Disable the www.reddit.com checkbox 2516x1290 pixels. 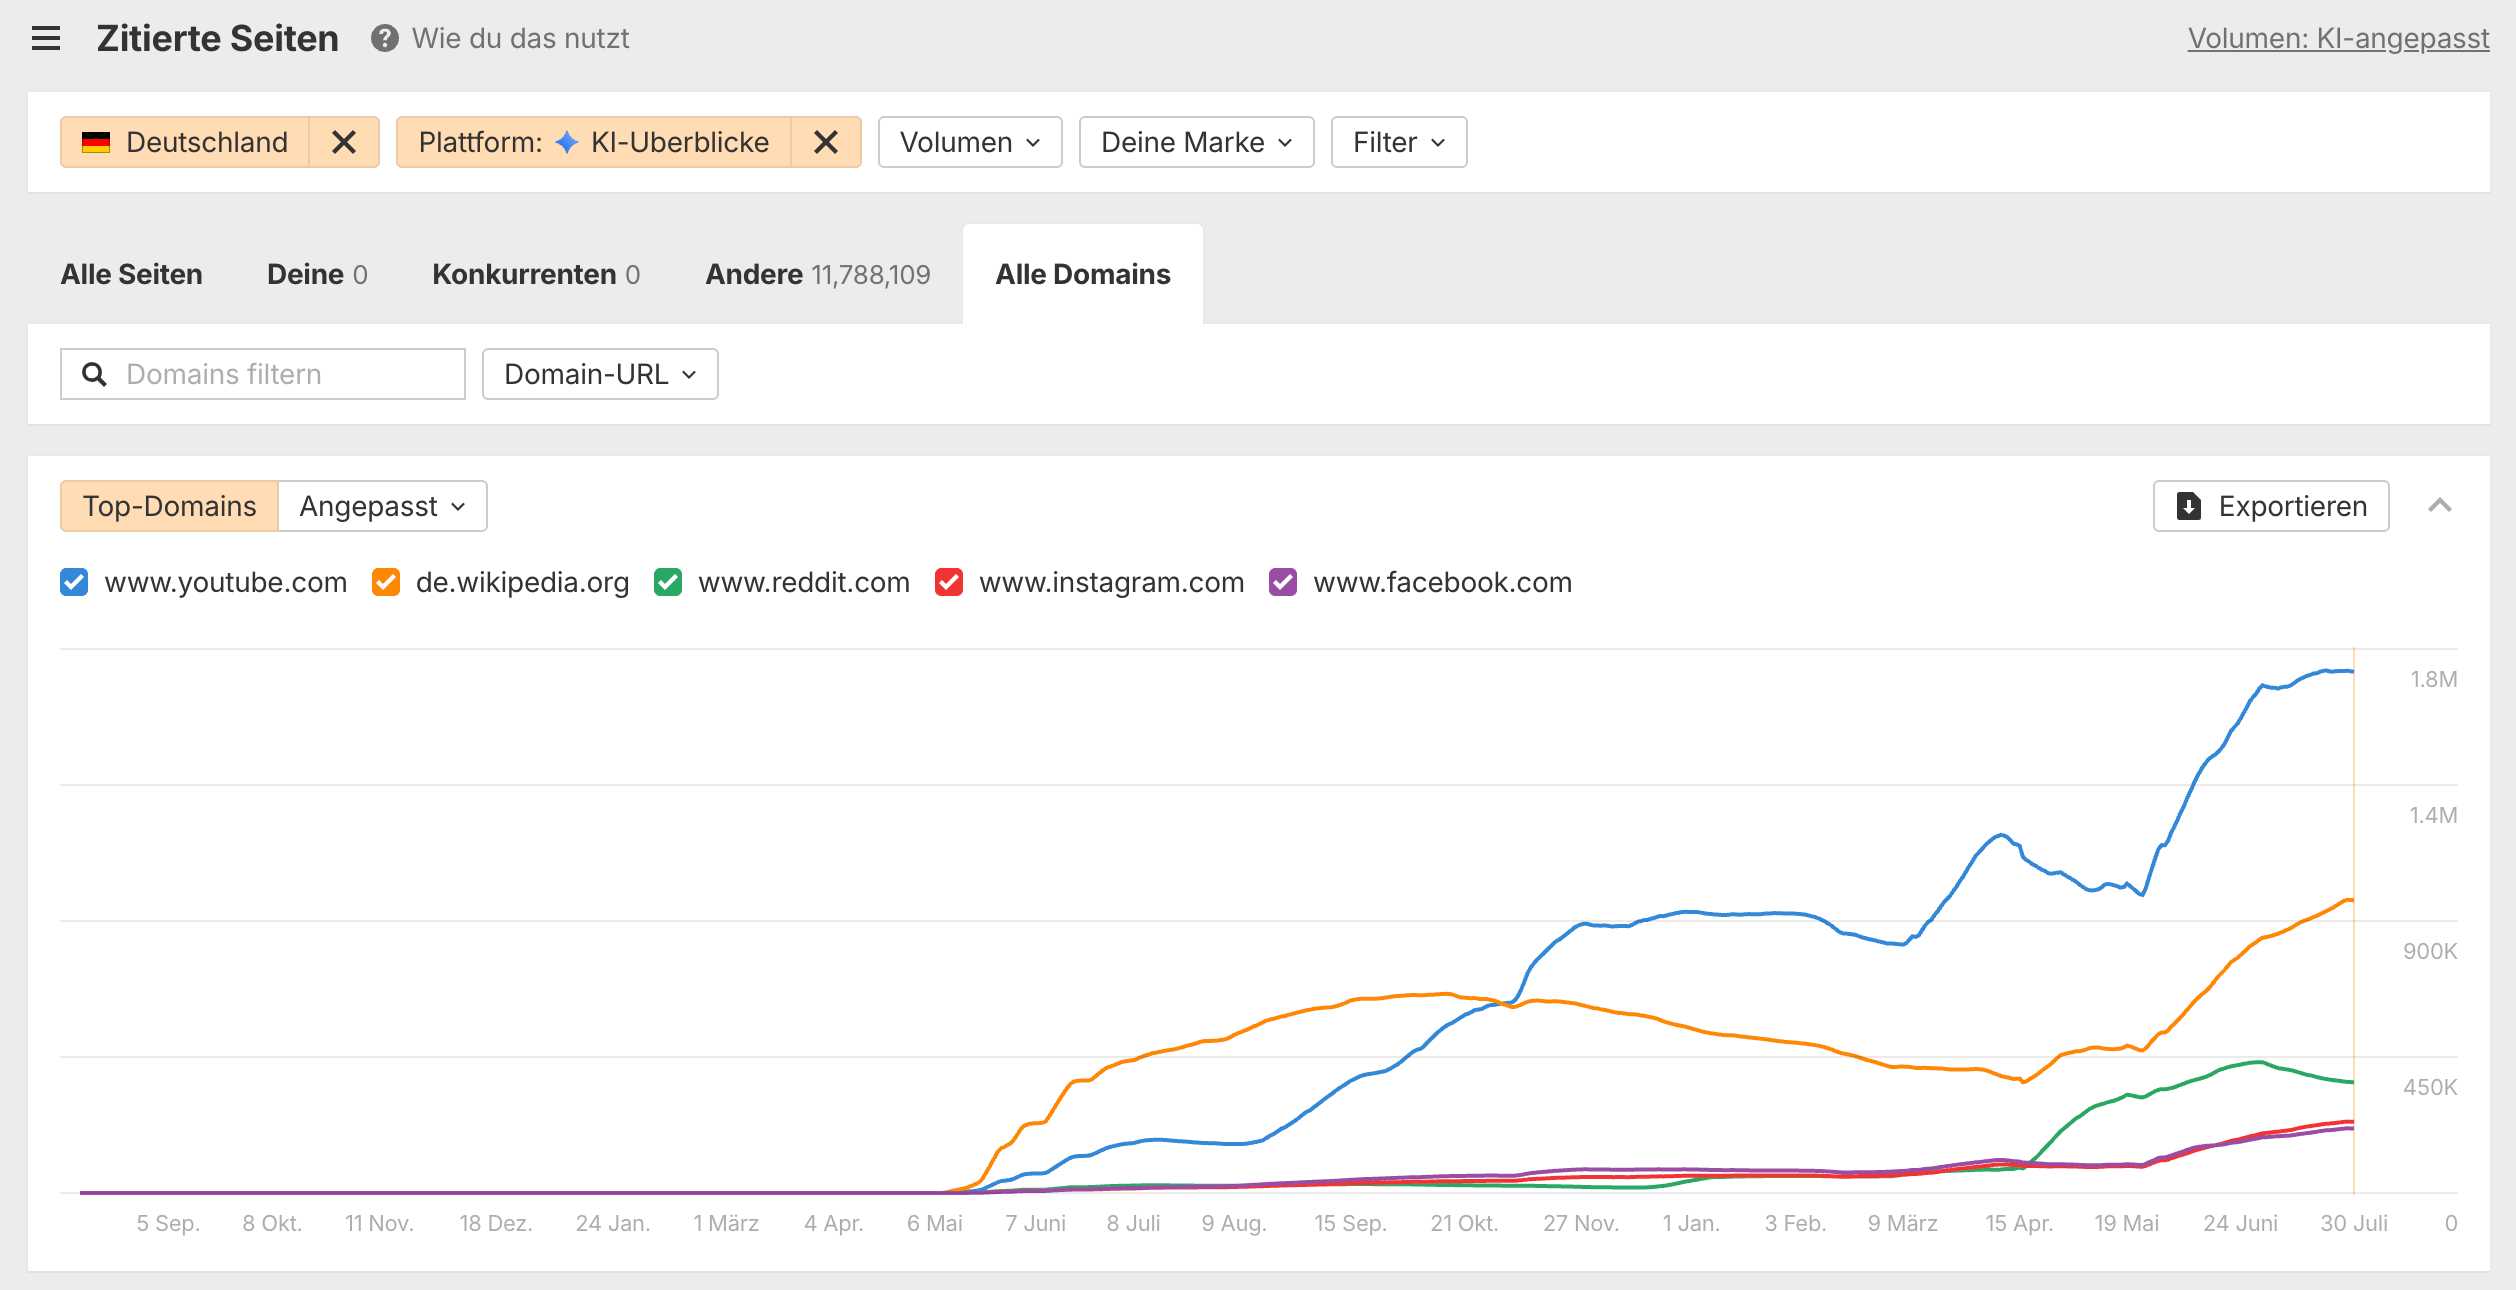(668, 582)
